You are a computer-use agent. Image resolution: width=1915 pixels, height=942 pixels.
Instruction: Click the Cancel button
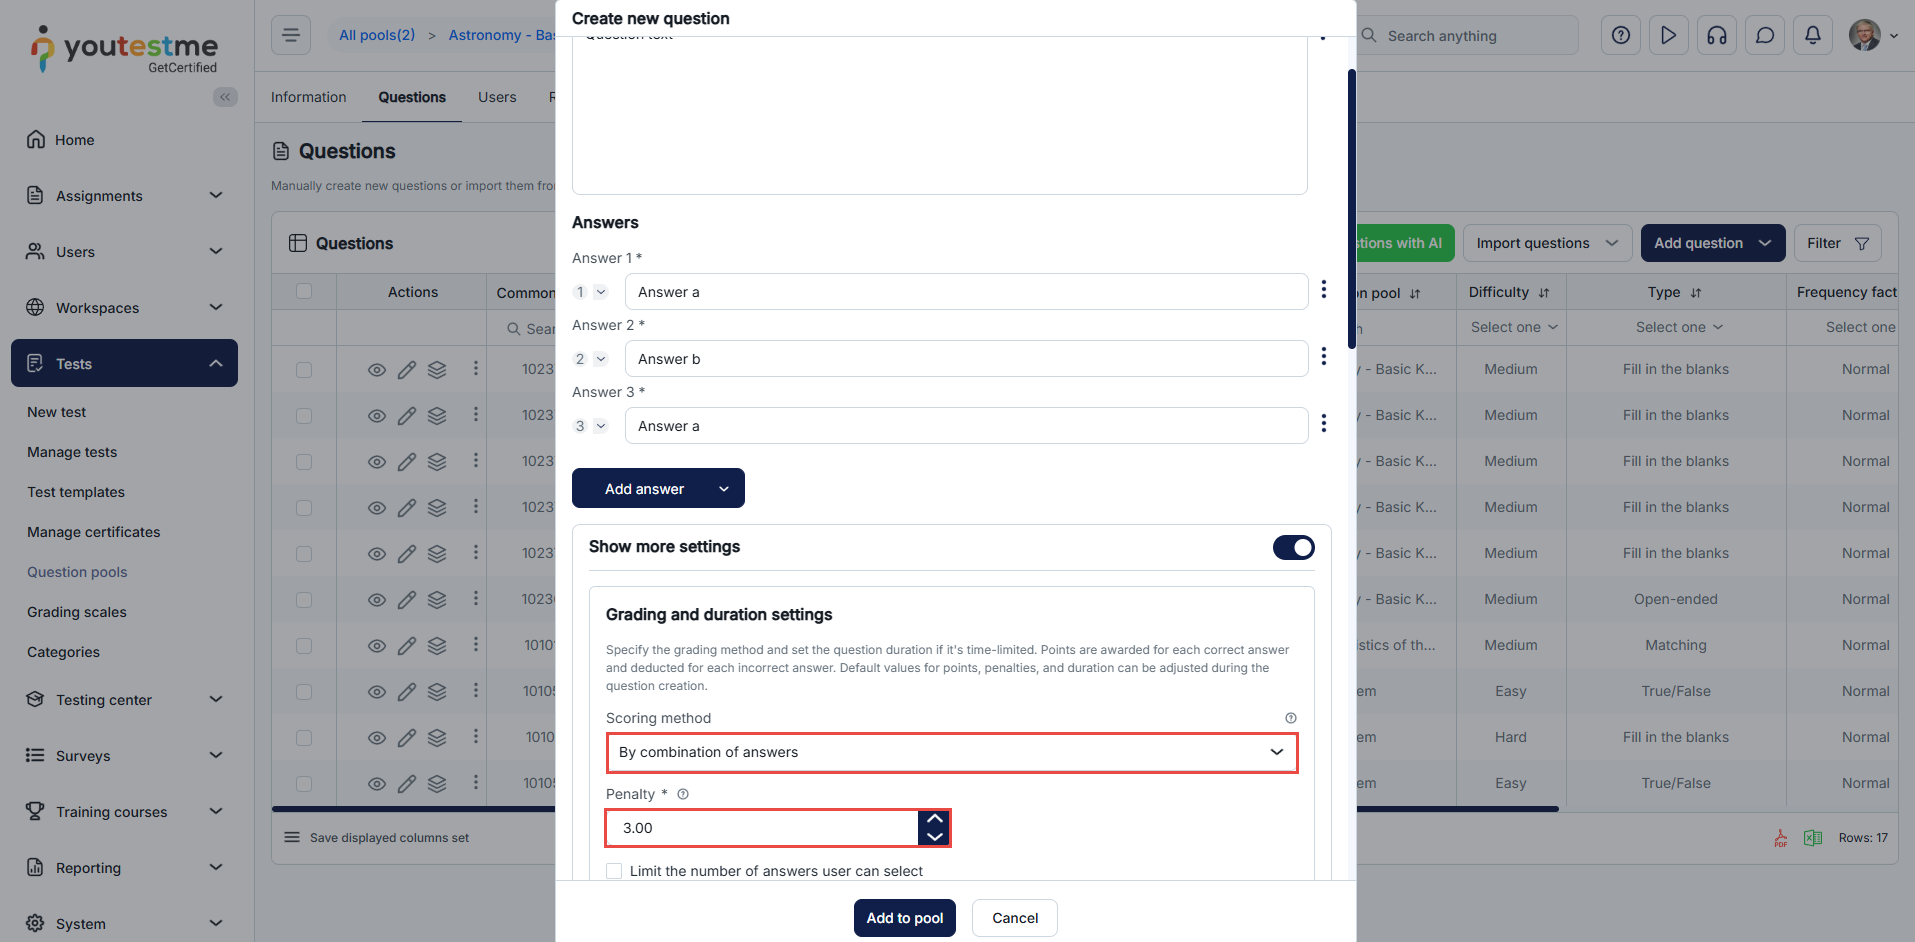[x=1014, y=918]
